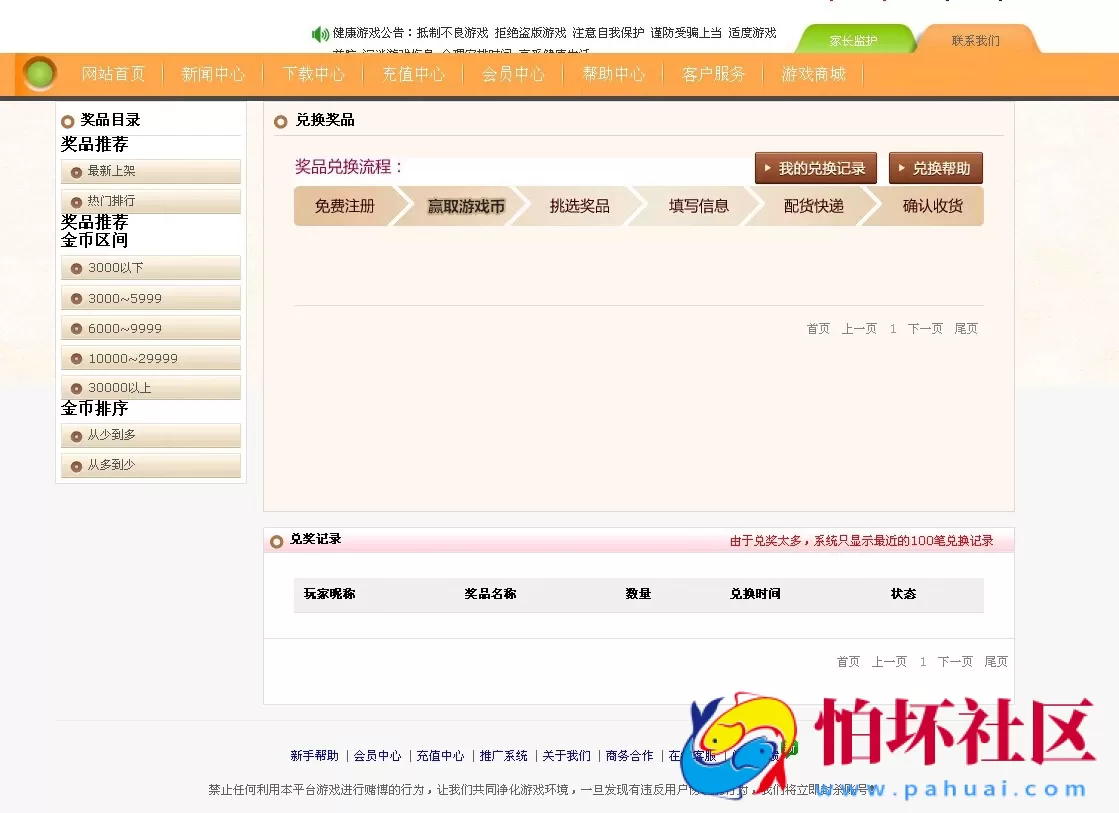The height and width of the screenshot is (813, 1119).
Task: Select the 热门排行 sidebar item
Action: click(x=150, y=201)
